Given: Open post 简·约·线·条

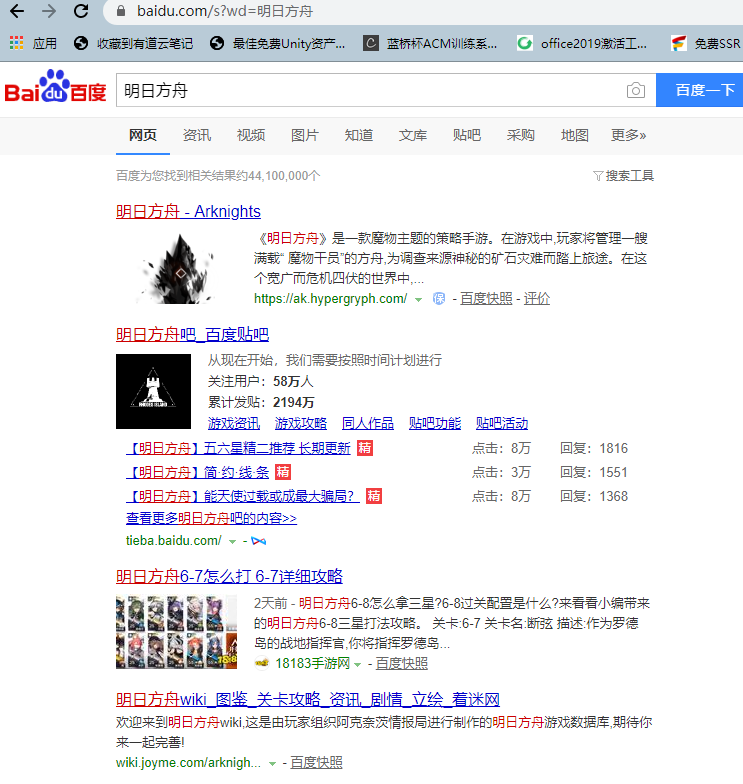Looking at the screenshot, I should coord(198,472).
